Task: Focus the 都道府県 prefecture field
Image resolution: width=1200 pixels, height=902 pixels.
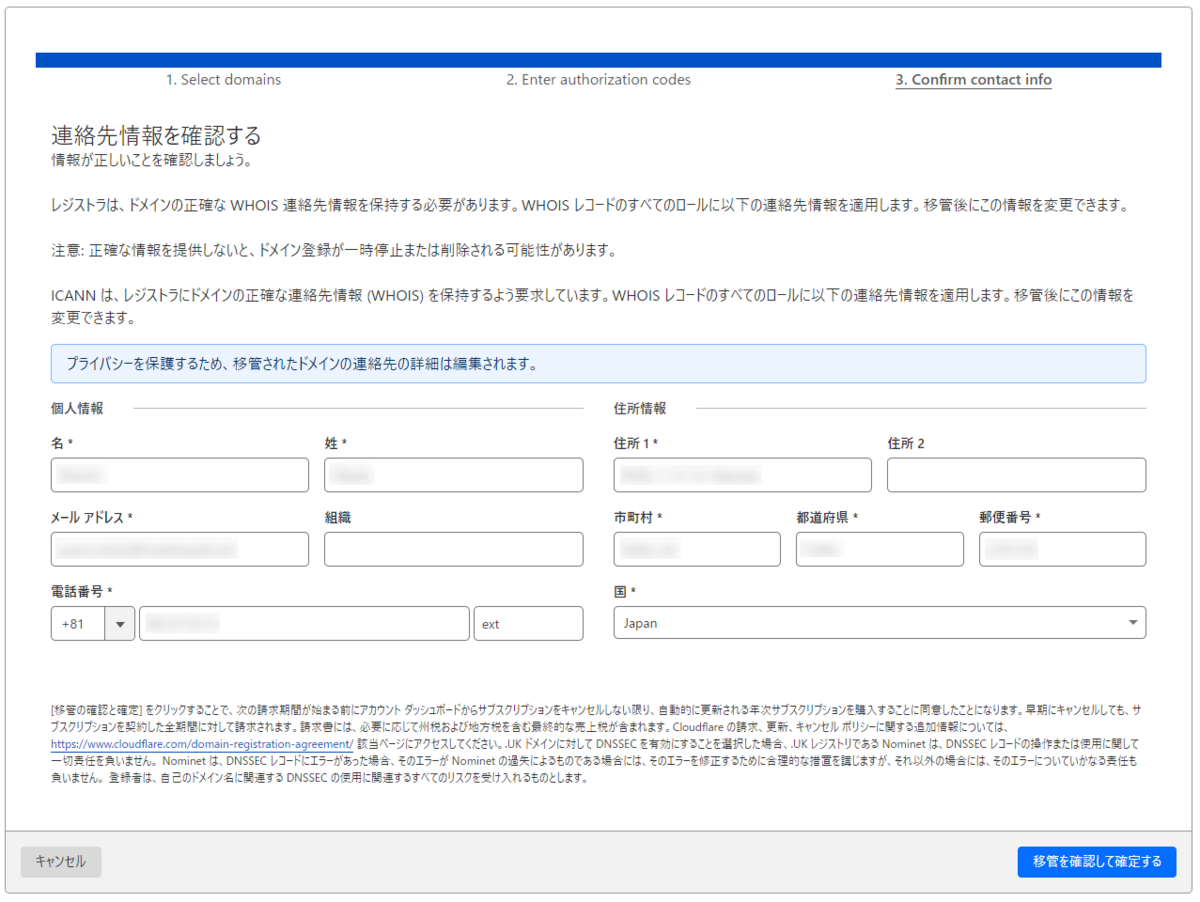Action: tap(880, 549)
